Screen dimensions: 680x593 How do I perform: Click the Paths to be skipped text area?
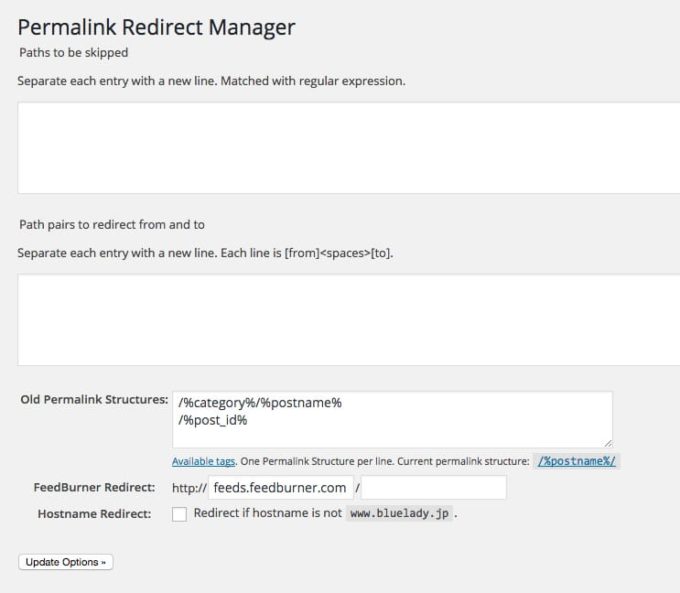coord(348,147)
